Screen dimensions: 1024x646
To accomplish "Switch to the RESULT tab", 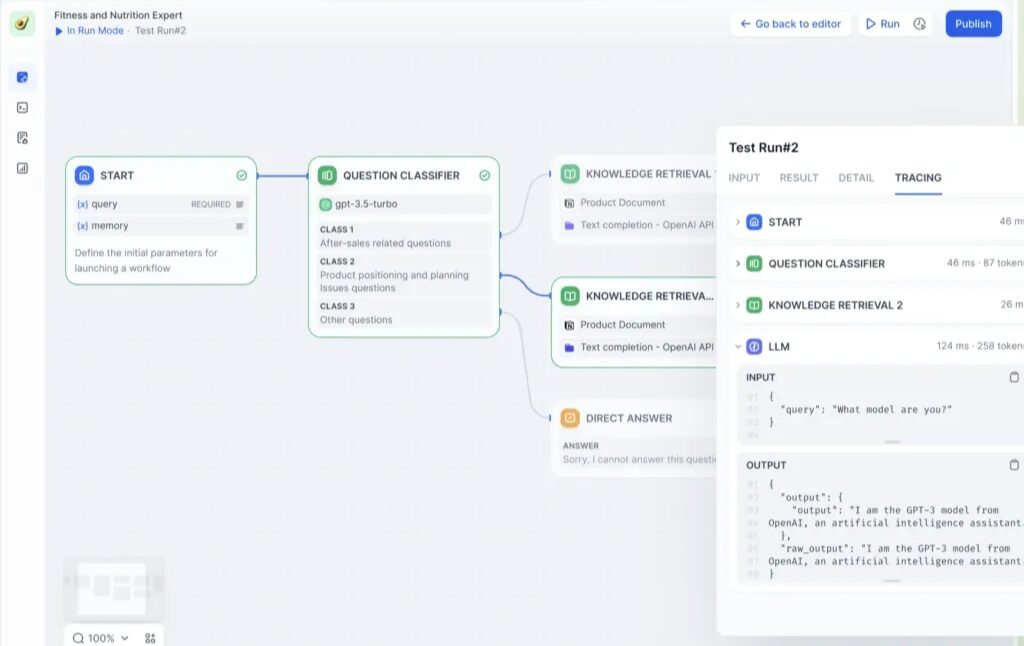I will [x=799, y=178].
